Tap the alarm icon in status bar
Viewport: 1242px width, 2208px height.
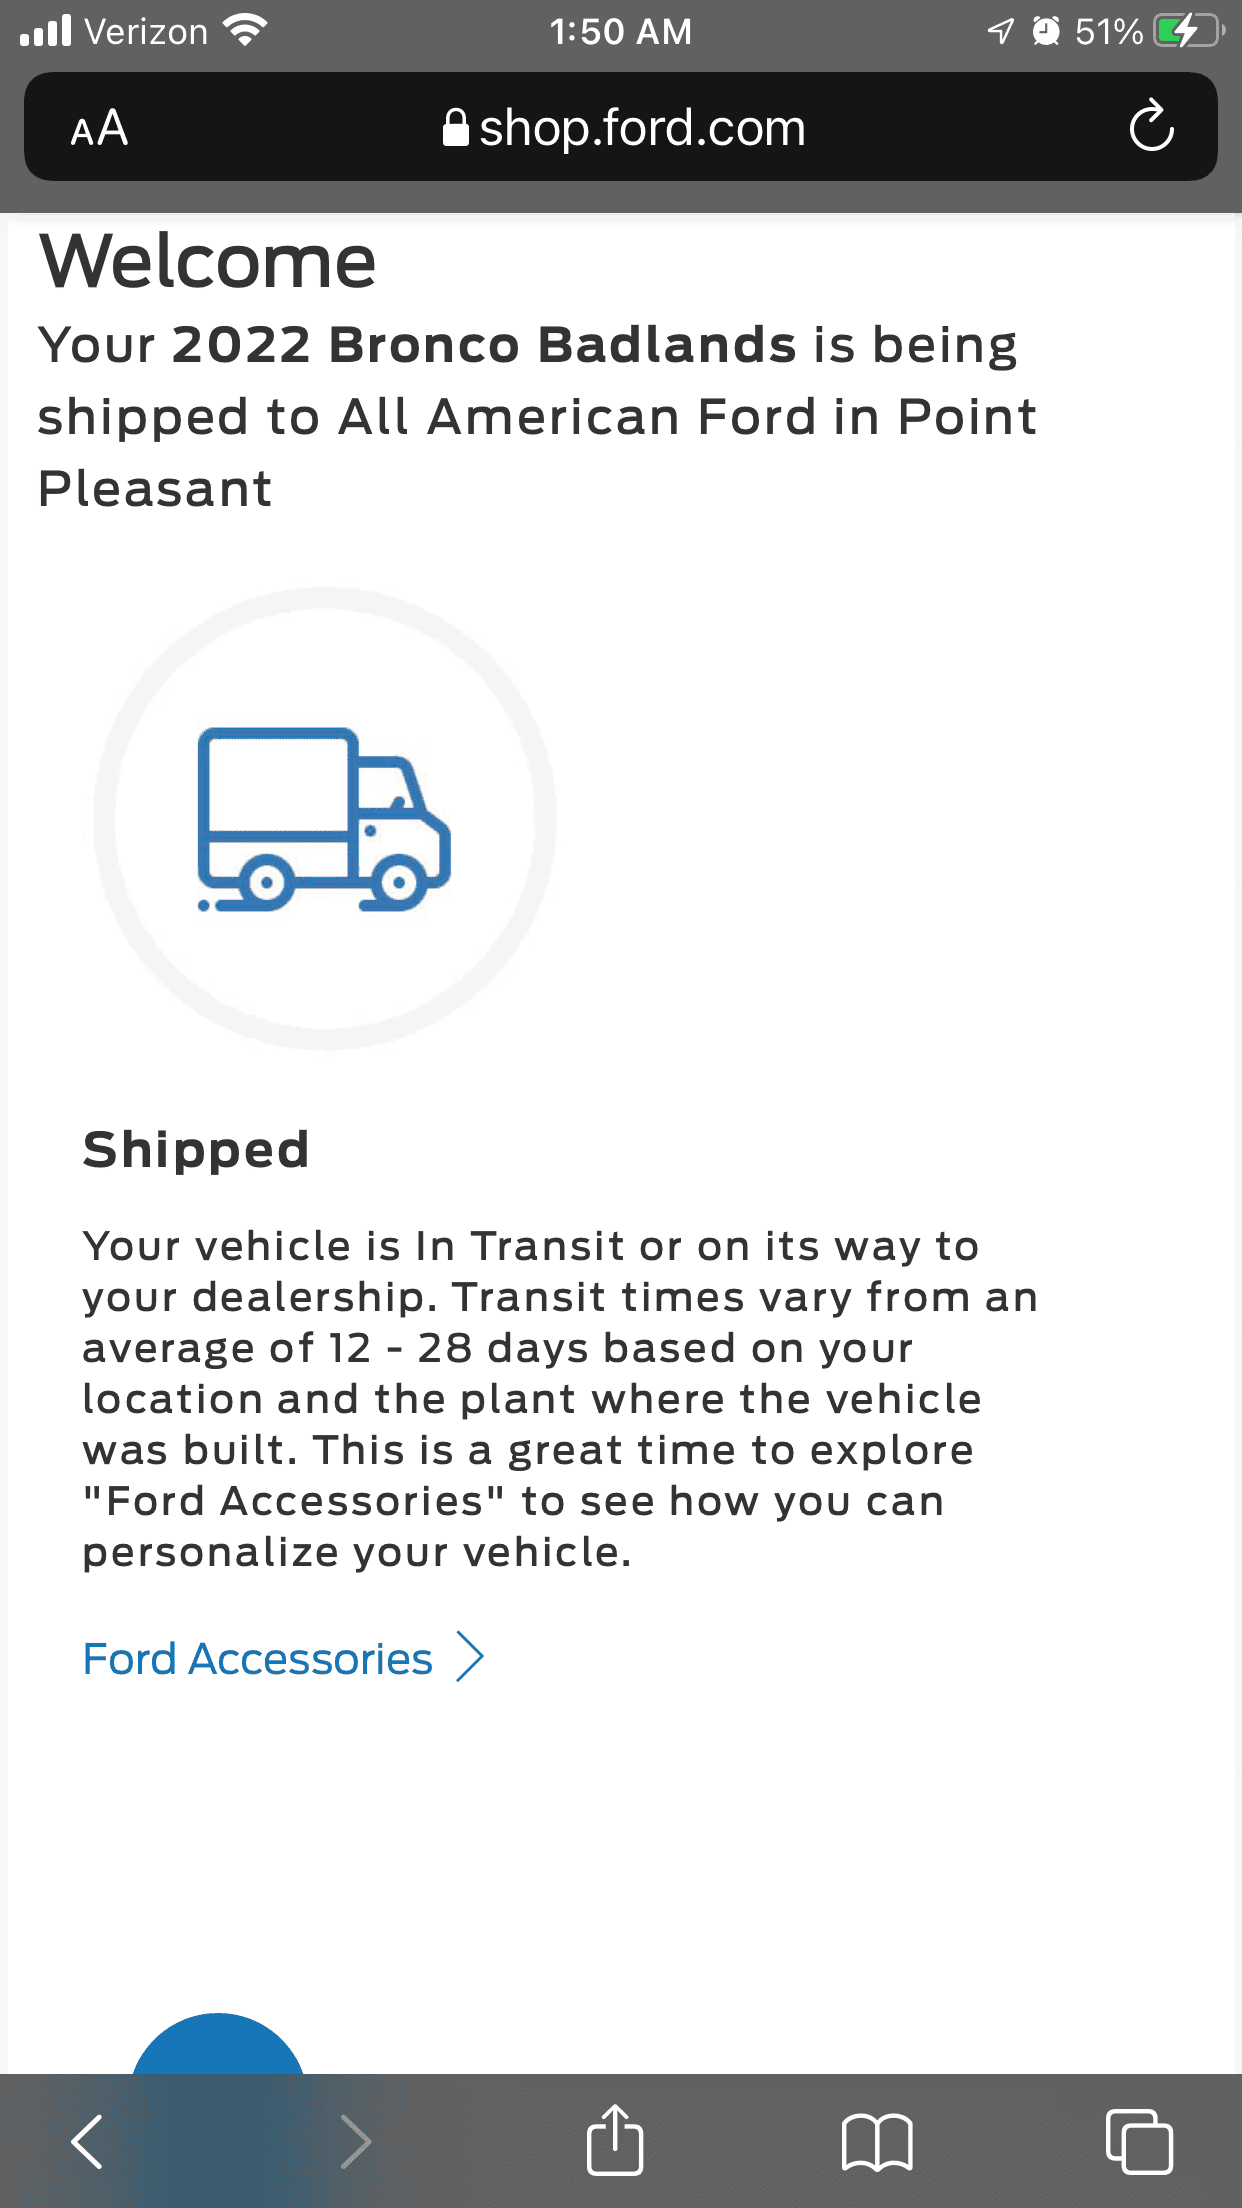1046,31
